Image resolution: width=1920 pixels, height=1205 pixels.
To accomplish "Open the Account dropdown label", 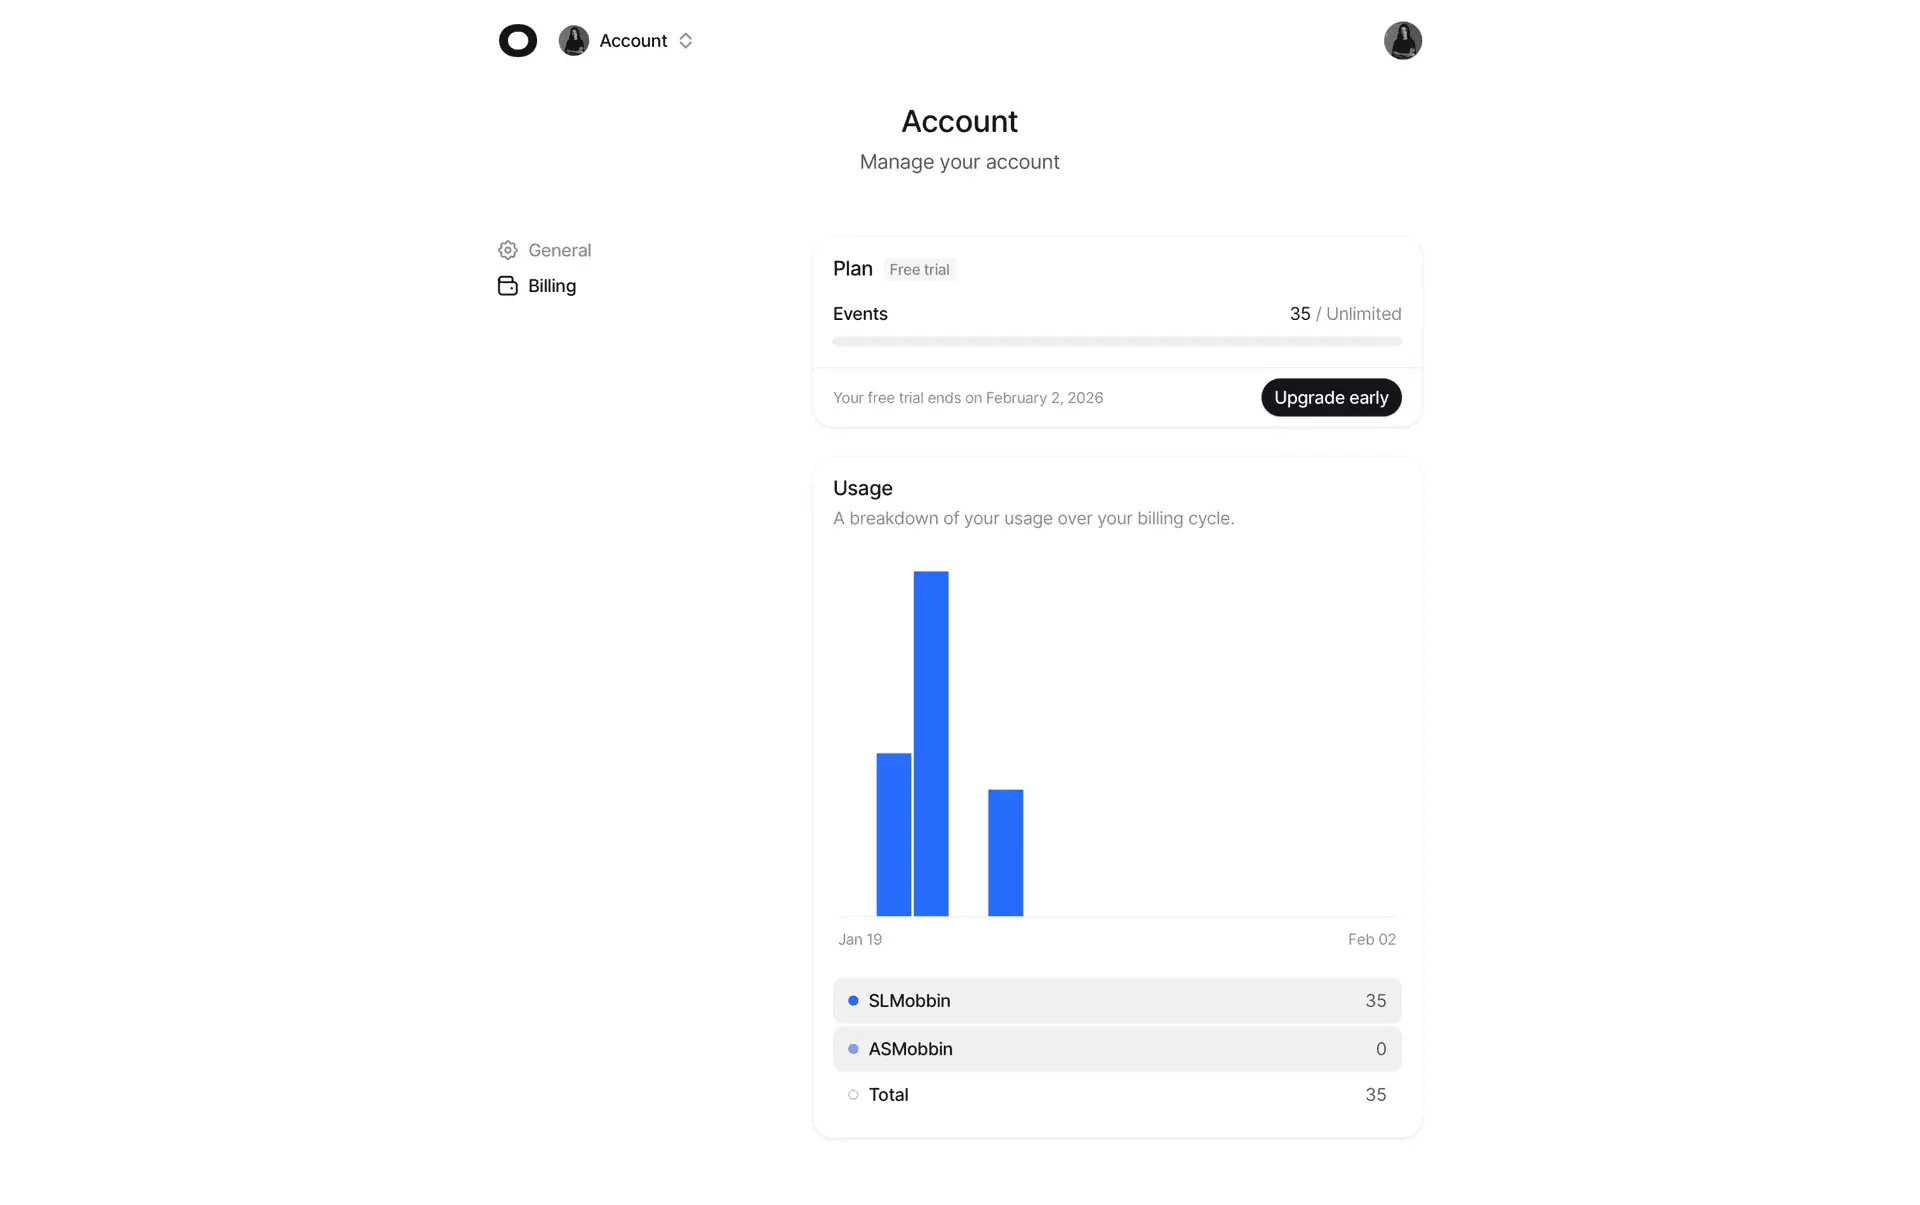I will tap(633, 41).
